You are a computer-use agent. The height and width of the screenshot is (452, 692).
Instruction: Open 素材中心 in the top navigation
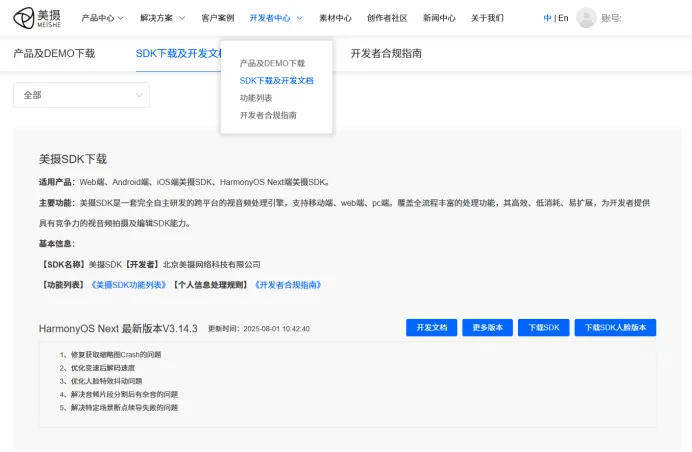pyautogui.click(x=335, y=18)
